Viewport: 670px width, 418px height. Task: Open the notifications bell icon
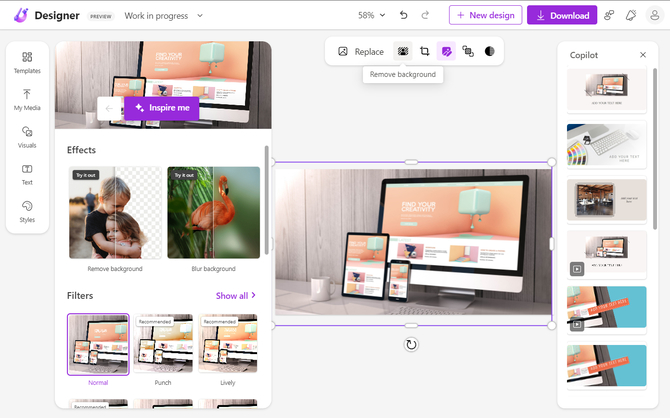click(631, 15)
